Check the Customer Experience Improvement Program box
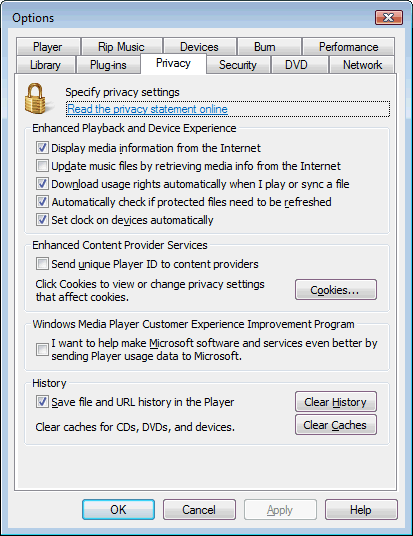Viewport: 413px width, 536px height. click(42, 349)
